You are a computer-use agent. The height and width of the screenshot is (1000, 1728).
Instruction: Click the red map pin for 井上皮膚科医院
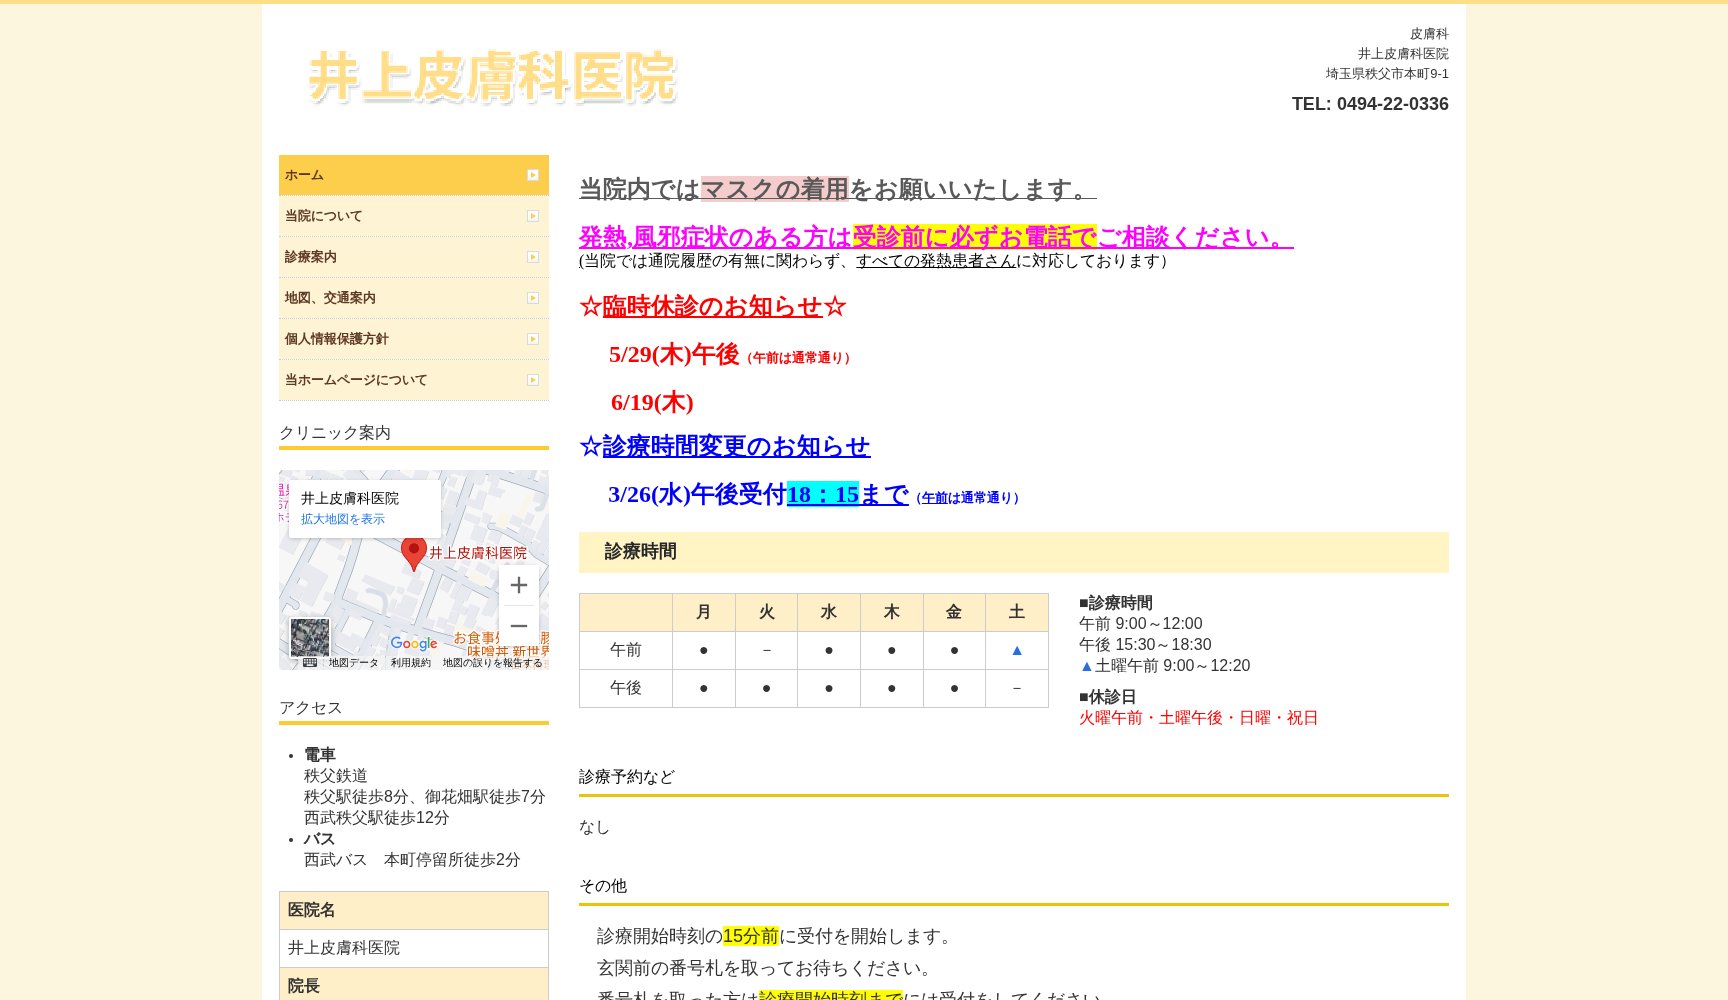tap(414, 551)
